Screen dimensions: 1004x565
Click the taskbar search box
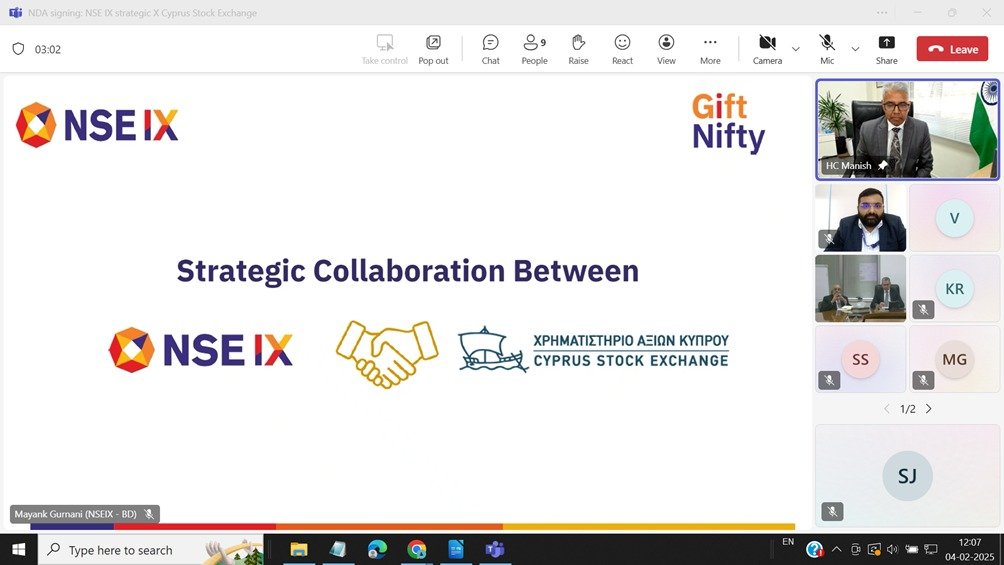pos(150,550)
